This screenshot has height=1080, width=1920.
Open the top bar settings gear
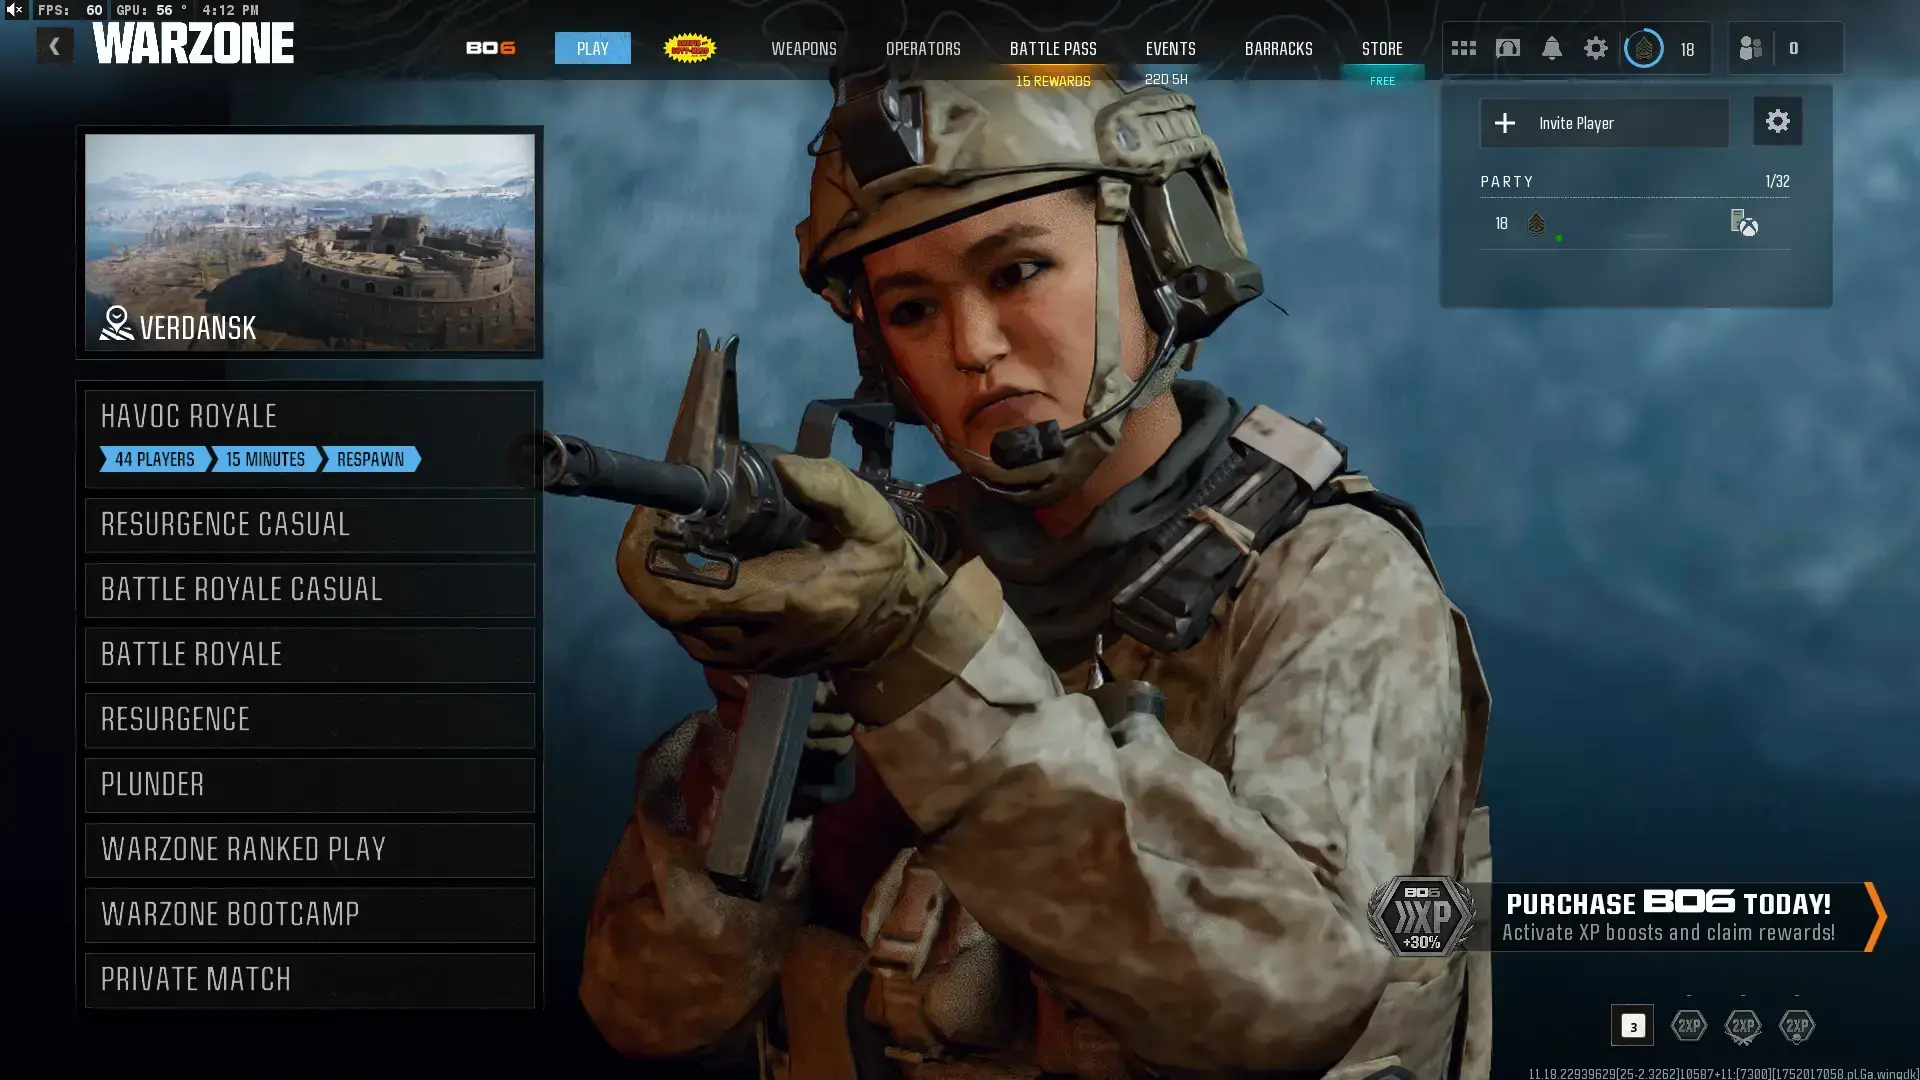[1595, 48]
